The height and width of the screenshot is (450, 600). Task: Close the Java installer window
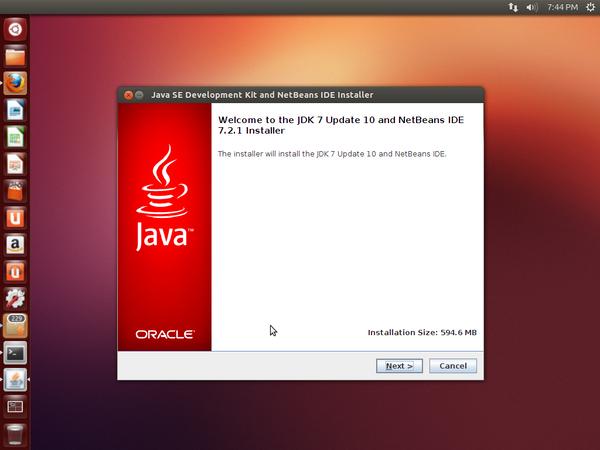tap(129, 95)
